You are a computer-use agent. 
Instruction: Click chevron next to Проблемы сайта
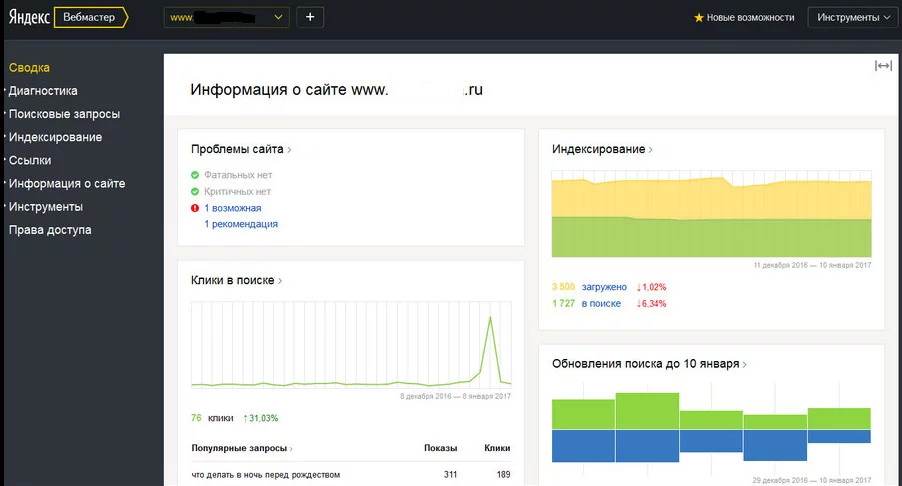[289, 150]
